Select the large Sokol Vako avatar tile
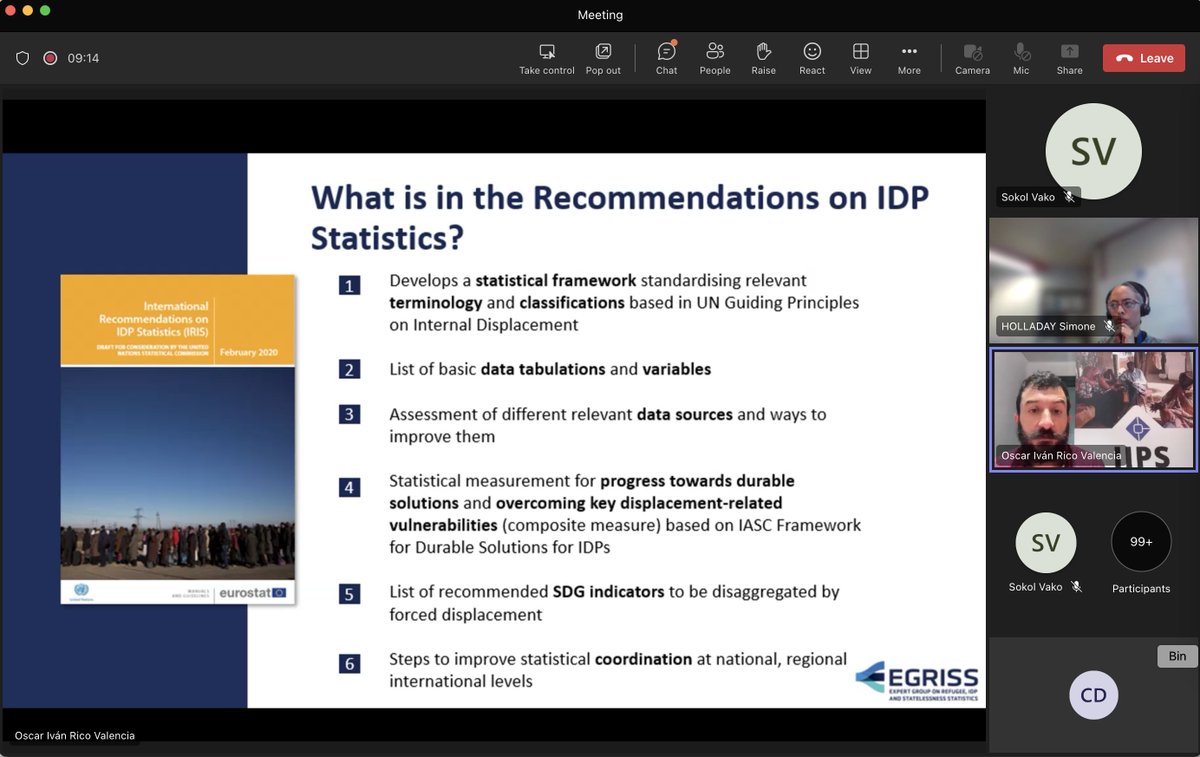 pos(1093,151)
